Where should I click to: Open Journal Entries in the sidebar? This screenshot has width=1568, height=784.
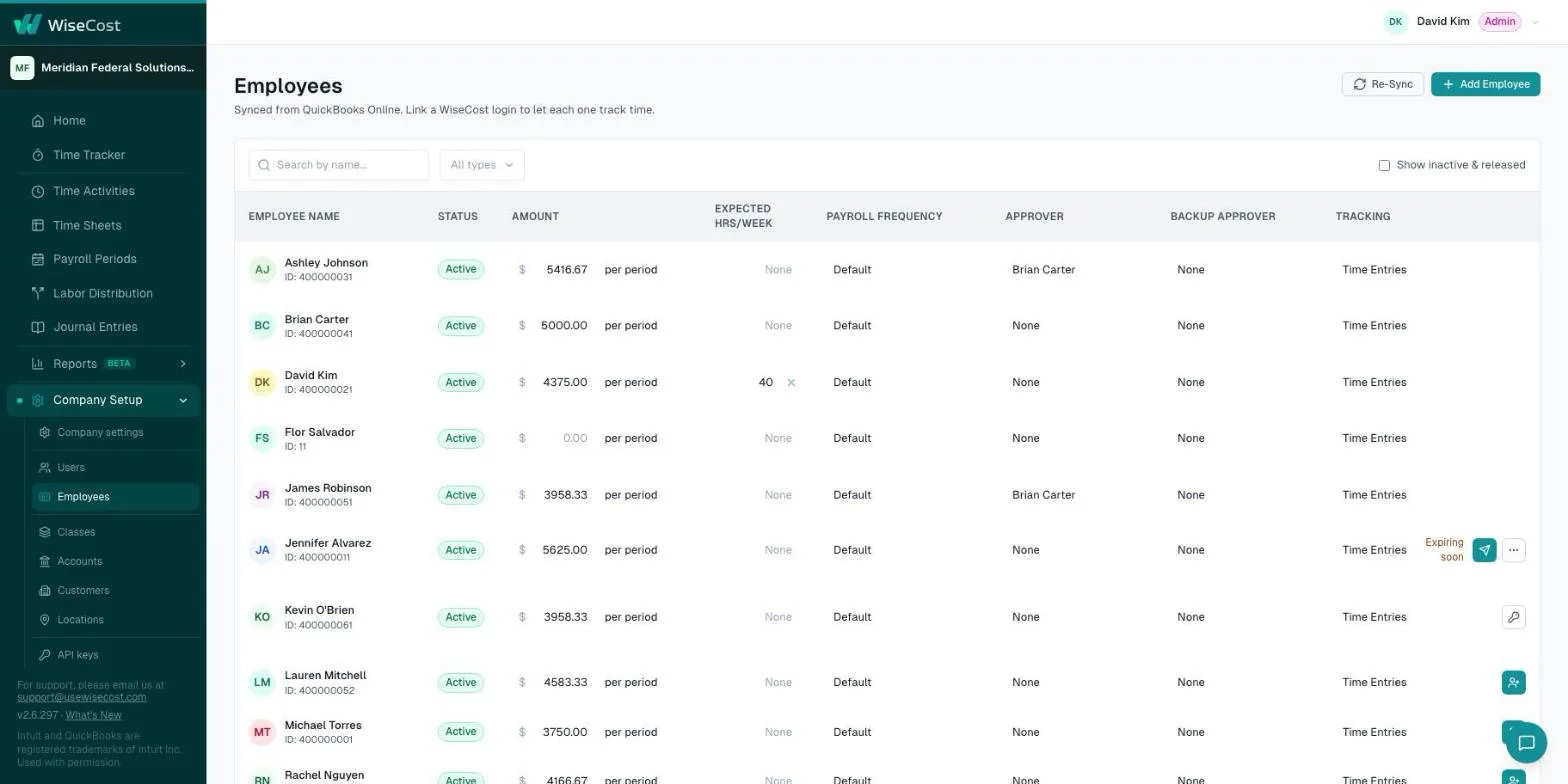95,327
